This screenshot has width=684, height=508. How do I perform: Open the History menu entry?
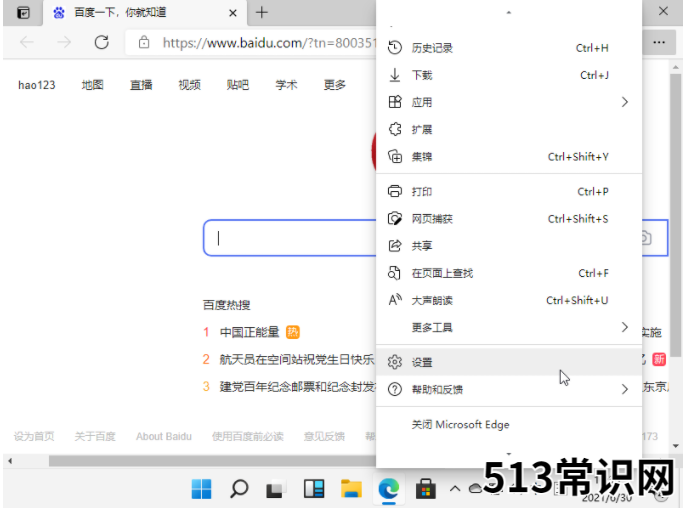click(x=509, y=48)
